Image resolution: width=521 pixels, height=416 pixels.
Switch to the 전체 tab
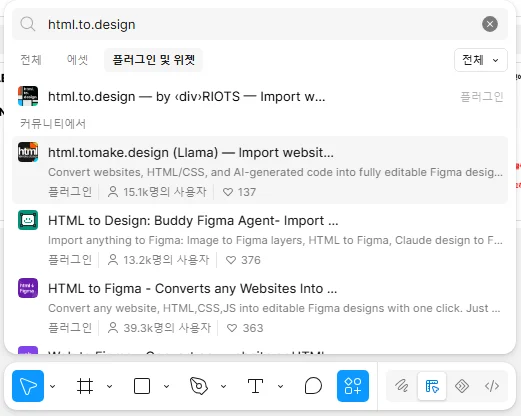[x=31, y=60]
